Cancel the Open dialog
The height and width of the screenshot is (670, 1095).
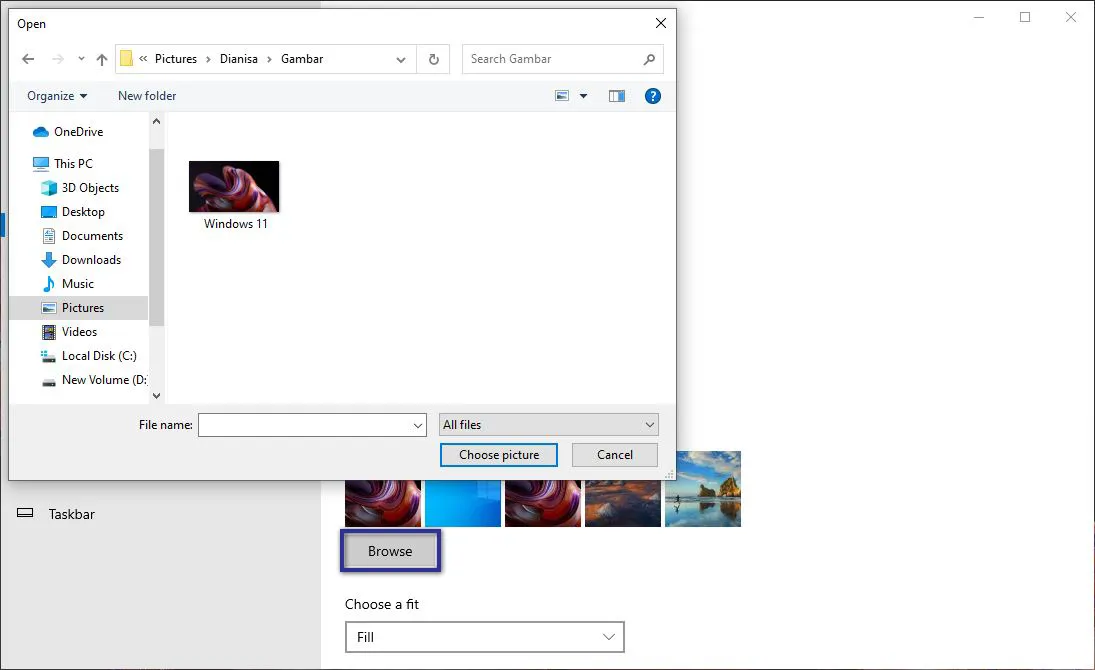(x=614, y=455)
